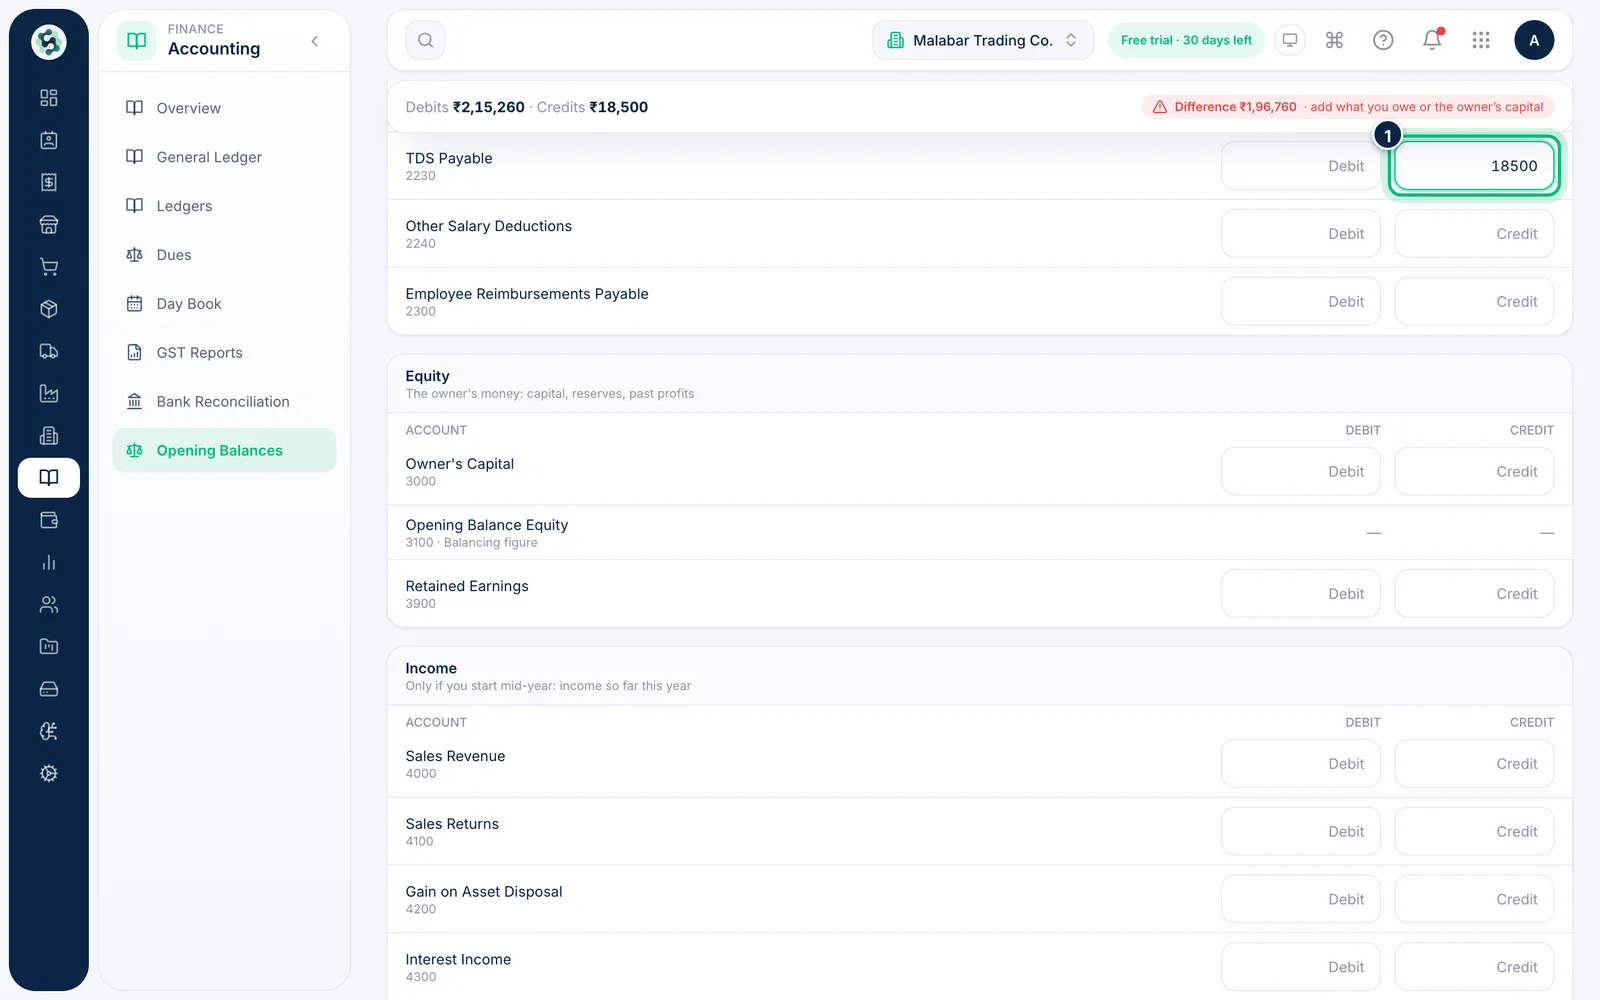The image size is (1600, 1000).
Task: Open the wallet icon in the rail
Action: pyautogui.click(x=48, y=520)
